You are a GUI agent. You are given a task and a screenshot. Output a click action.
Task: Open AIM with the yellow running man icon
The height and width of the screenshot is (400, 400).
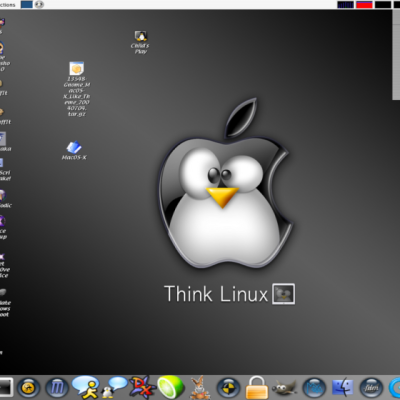(x=86, y=387)
